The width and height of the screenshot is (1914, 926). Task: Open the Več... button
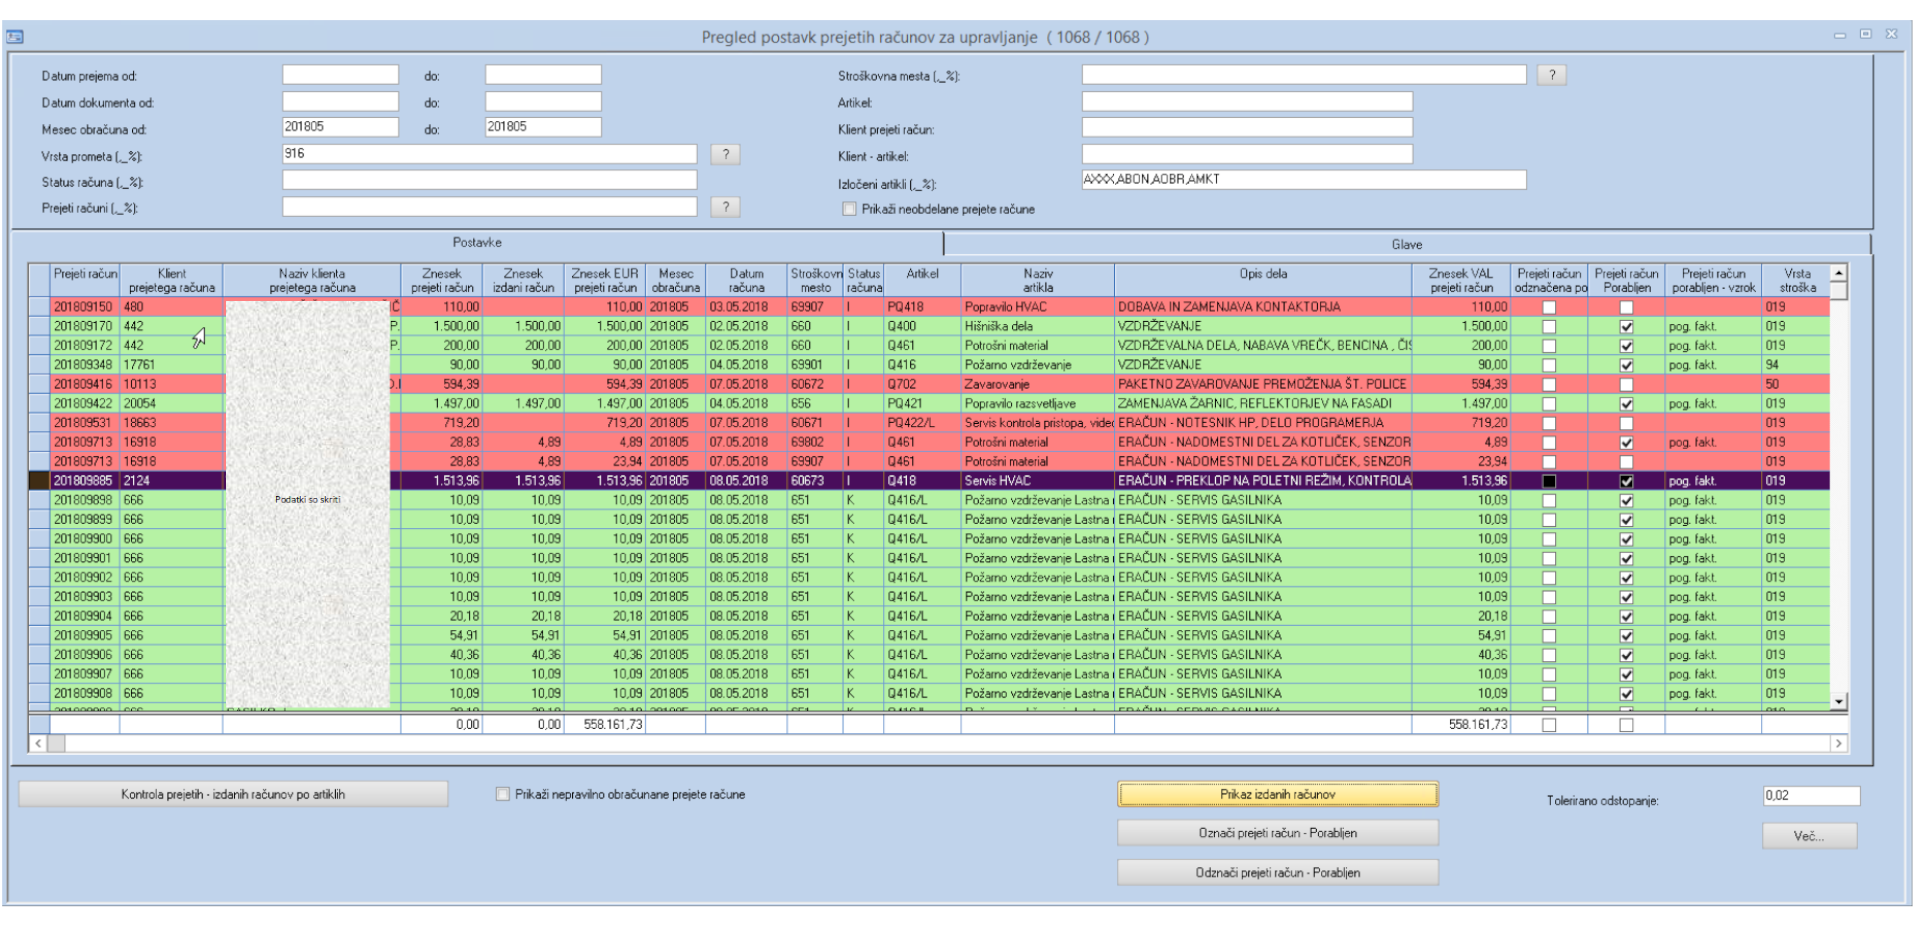[1809, 836]
